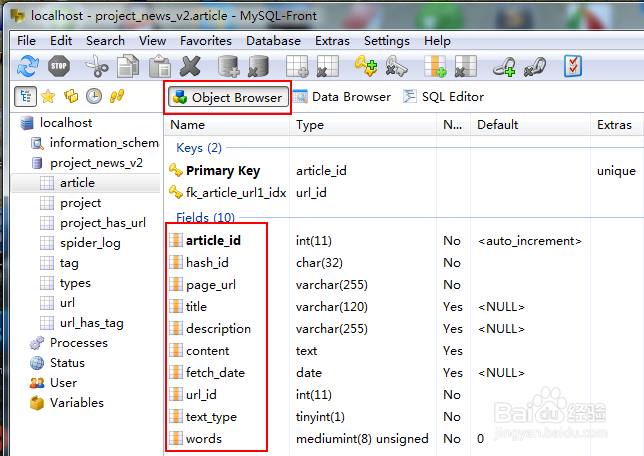Screen dimensions: 644x456
Task: Click the Refresh toolbar icon
Action: [28, 66]
